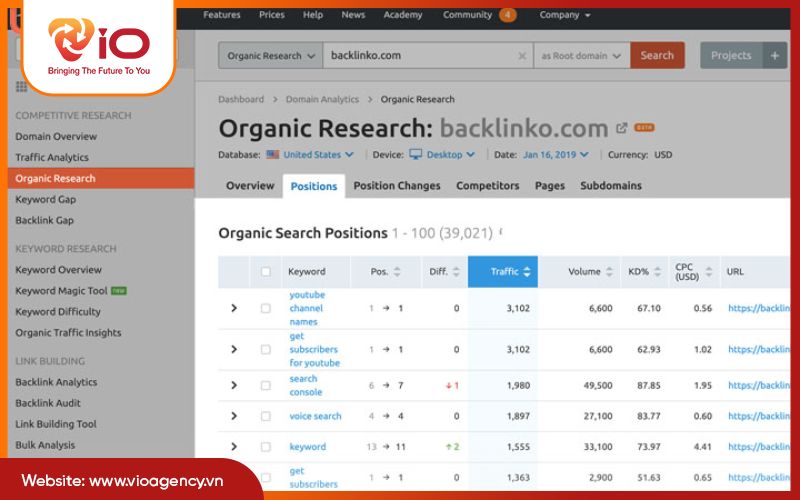Add a new project with plus icon

775,56
